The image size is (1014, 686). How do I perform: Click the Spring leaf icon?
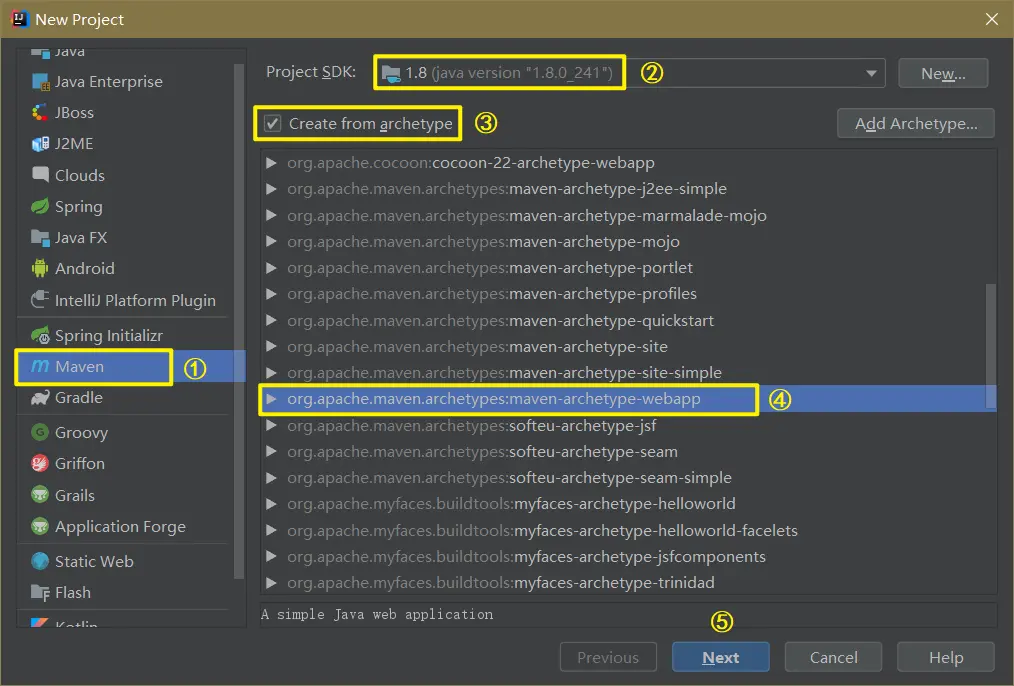tap(40, 206)
